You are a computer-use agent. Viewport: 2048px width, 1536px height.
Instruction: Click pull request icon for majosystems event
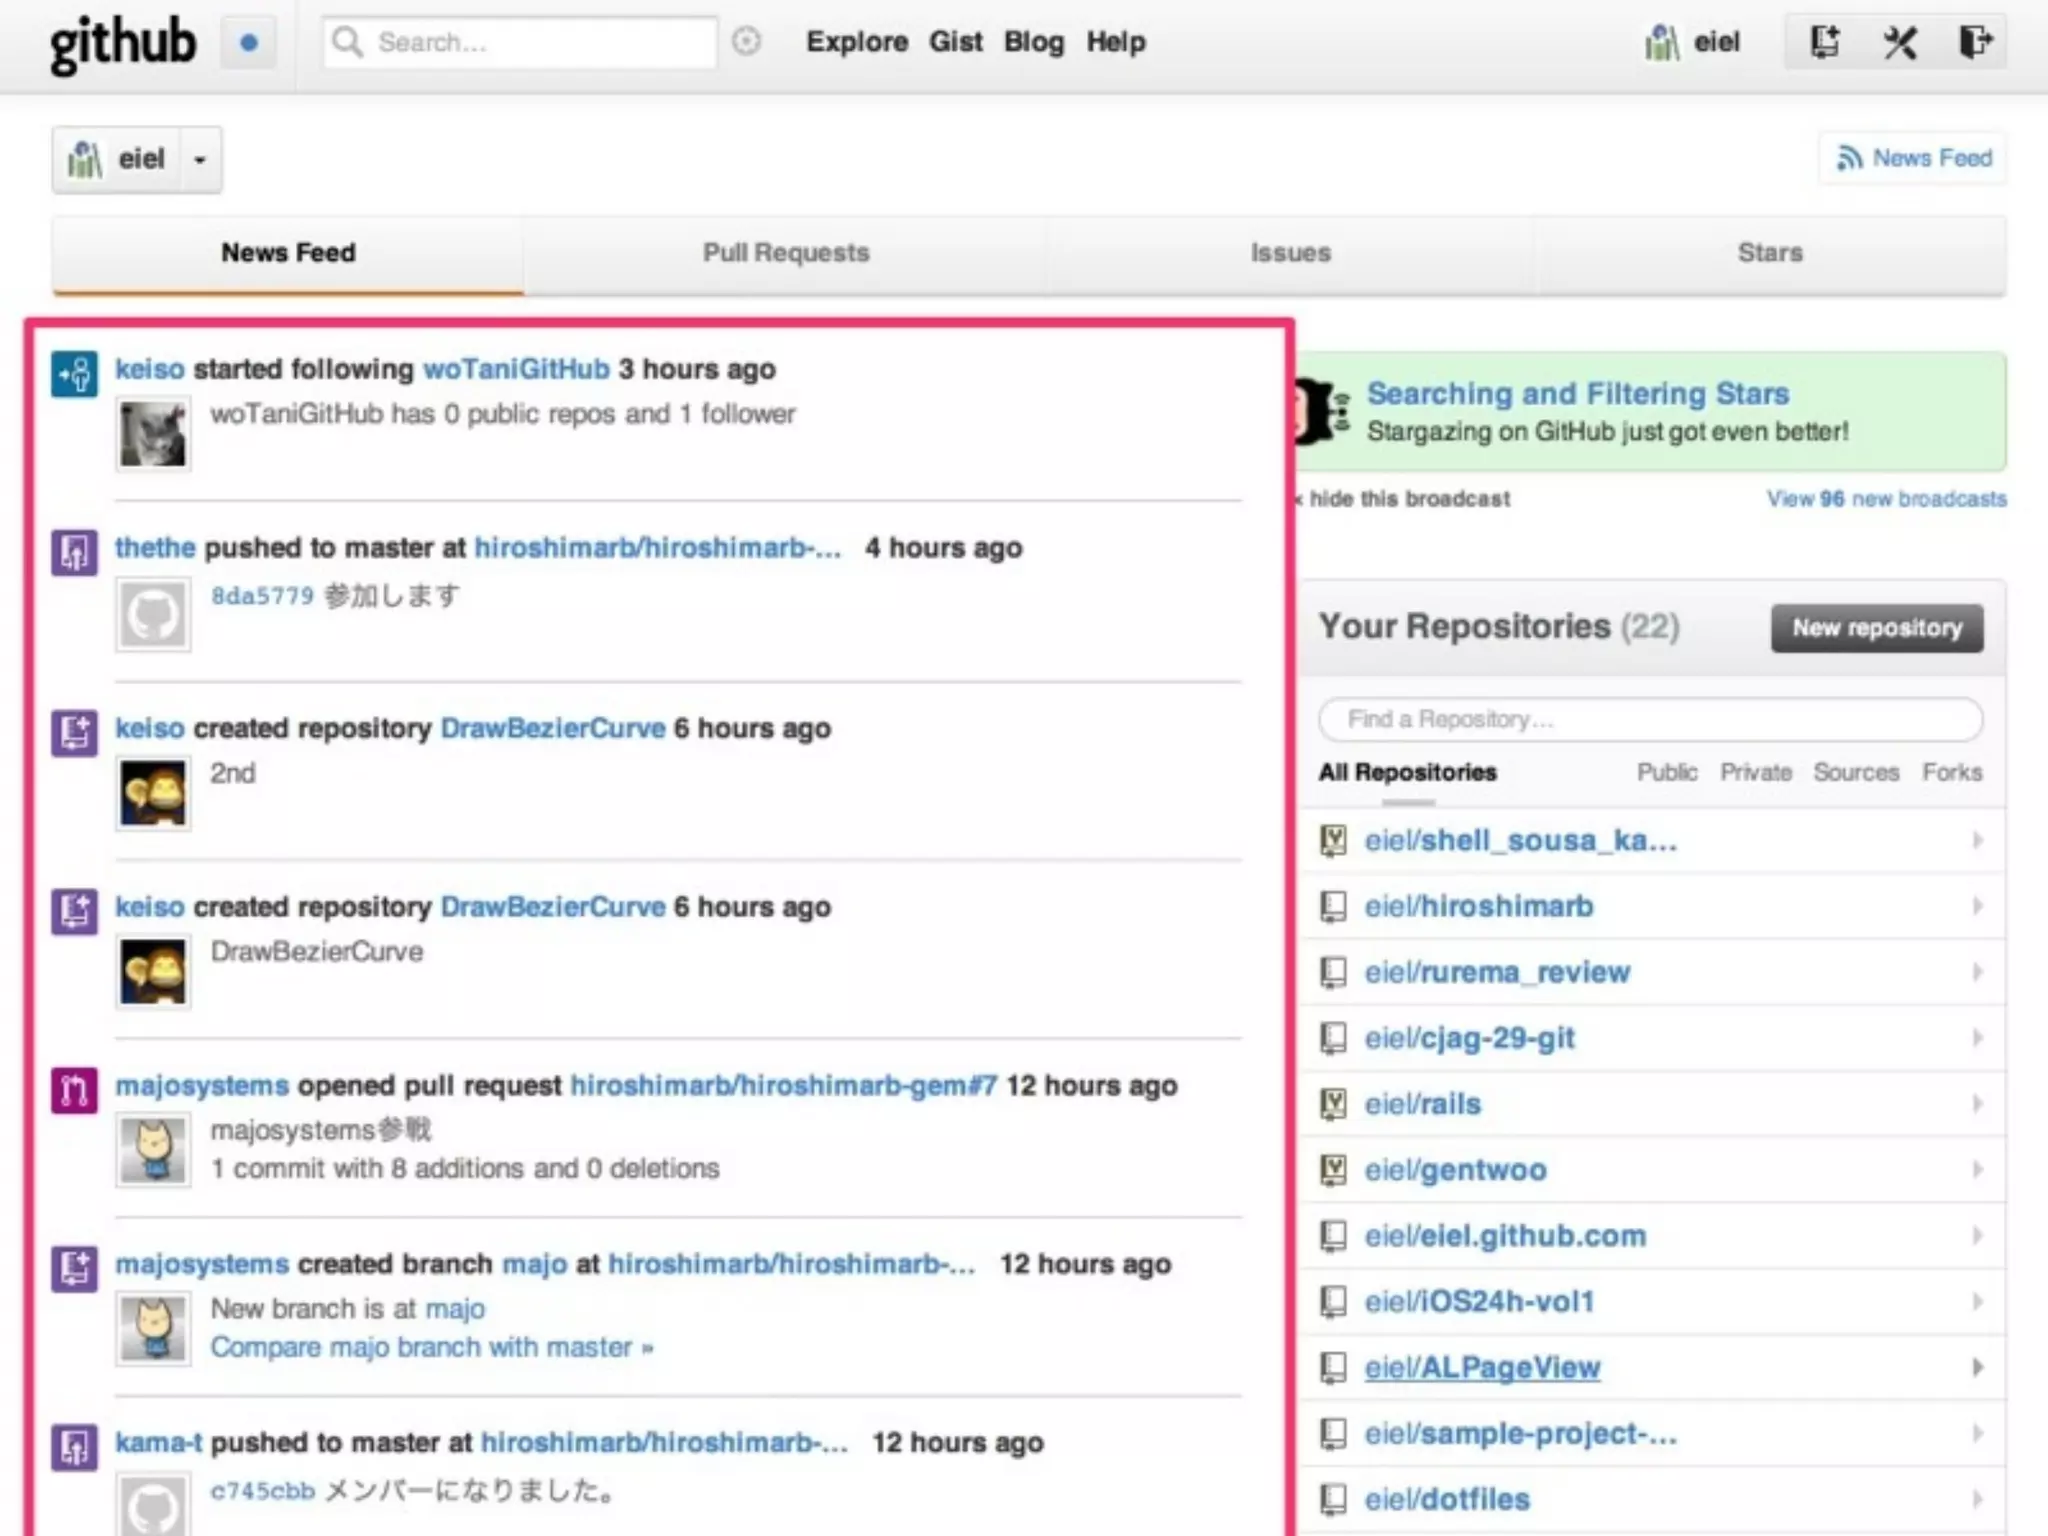coord(75,1090)
